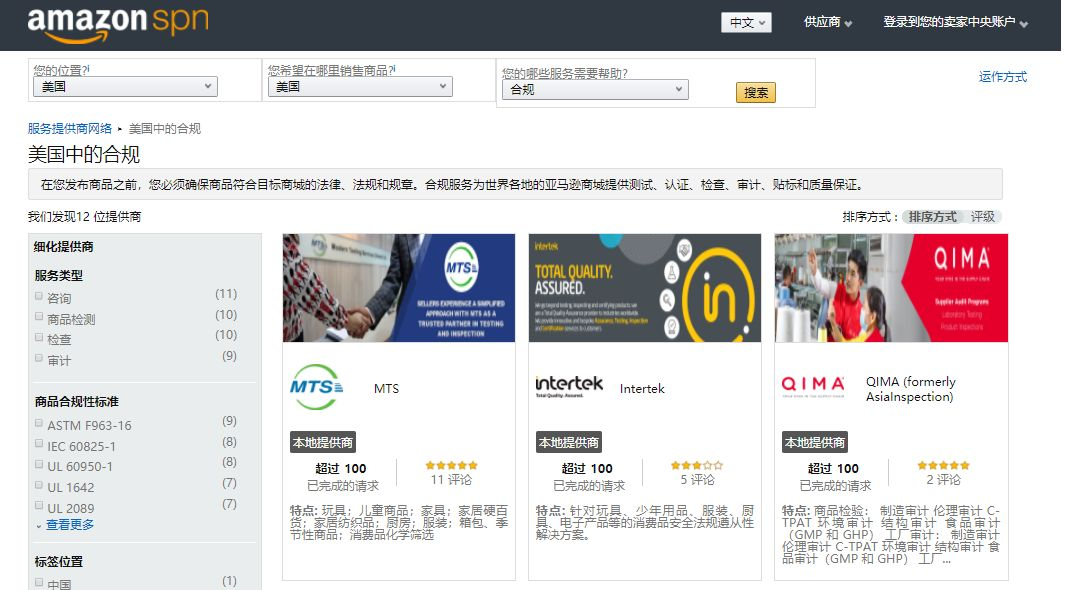The image size is (1067, 590).
Task: Sort providers by 评级
Action: 983,217
